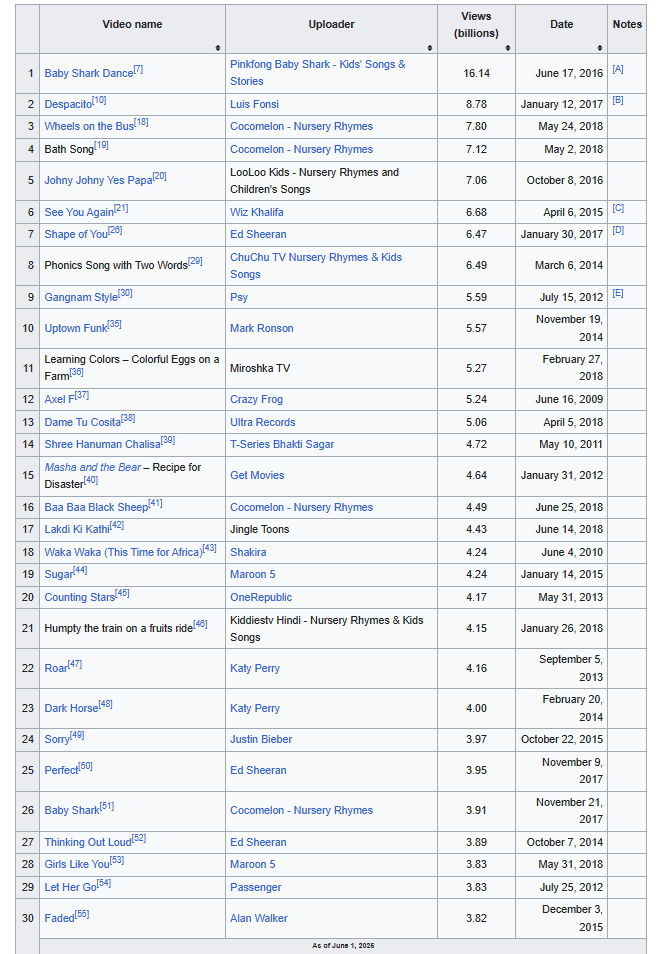
Task: Open the Mark Ronson link
Action: tap(262, 329)
